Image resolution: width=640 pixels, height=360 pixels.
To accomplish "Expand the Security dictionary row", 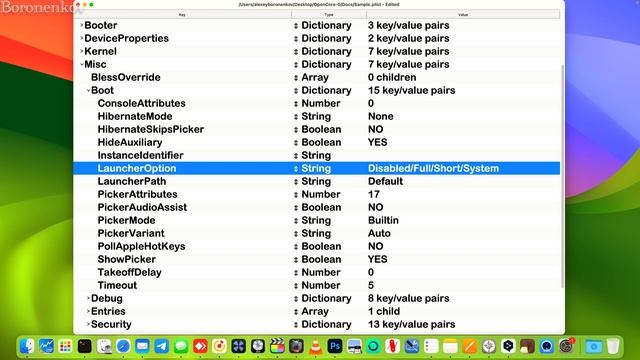I will 88,324.
